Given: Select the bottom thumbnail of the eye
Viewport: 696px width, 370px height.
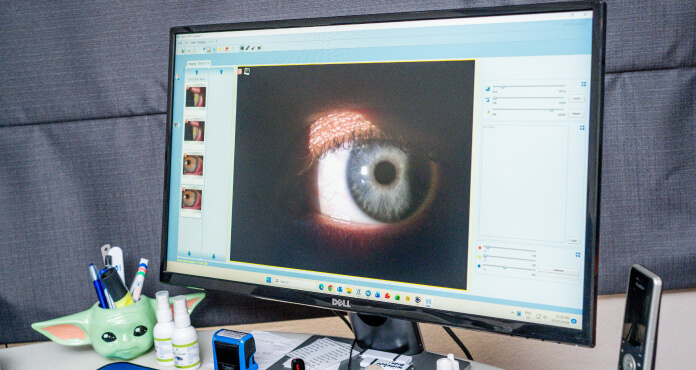Looking at the screenshot, I should (192, 199).
